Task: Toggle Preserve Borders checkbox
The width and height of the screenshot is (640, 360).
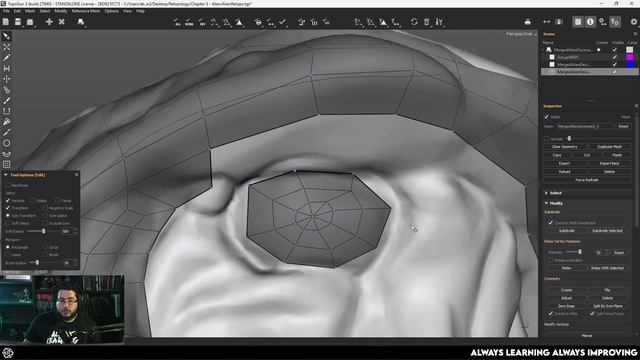Action: (551, 260)
